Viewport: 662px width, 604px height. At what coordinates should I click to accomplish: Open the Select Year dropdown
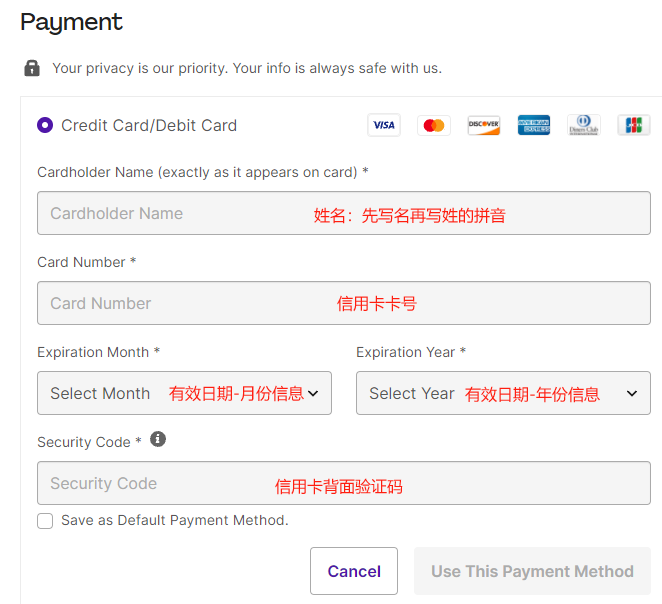pyautogui.click(x=503, y=393)
